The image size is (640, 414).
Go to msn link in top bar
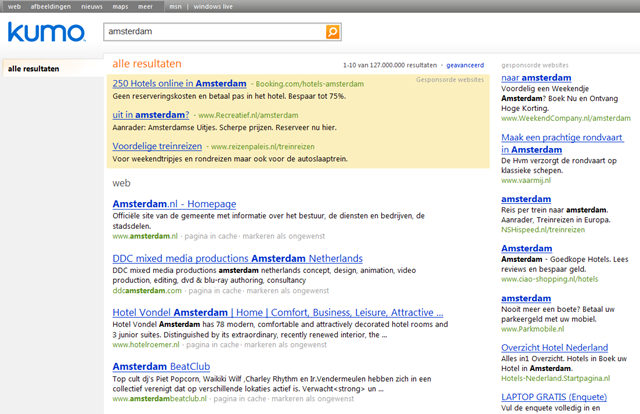[x=176, y=7]
